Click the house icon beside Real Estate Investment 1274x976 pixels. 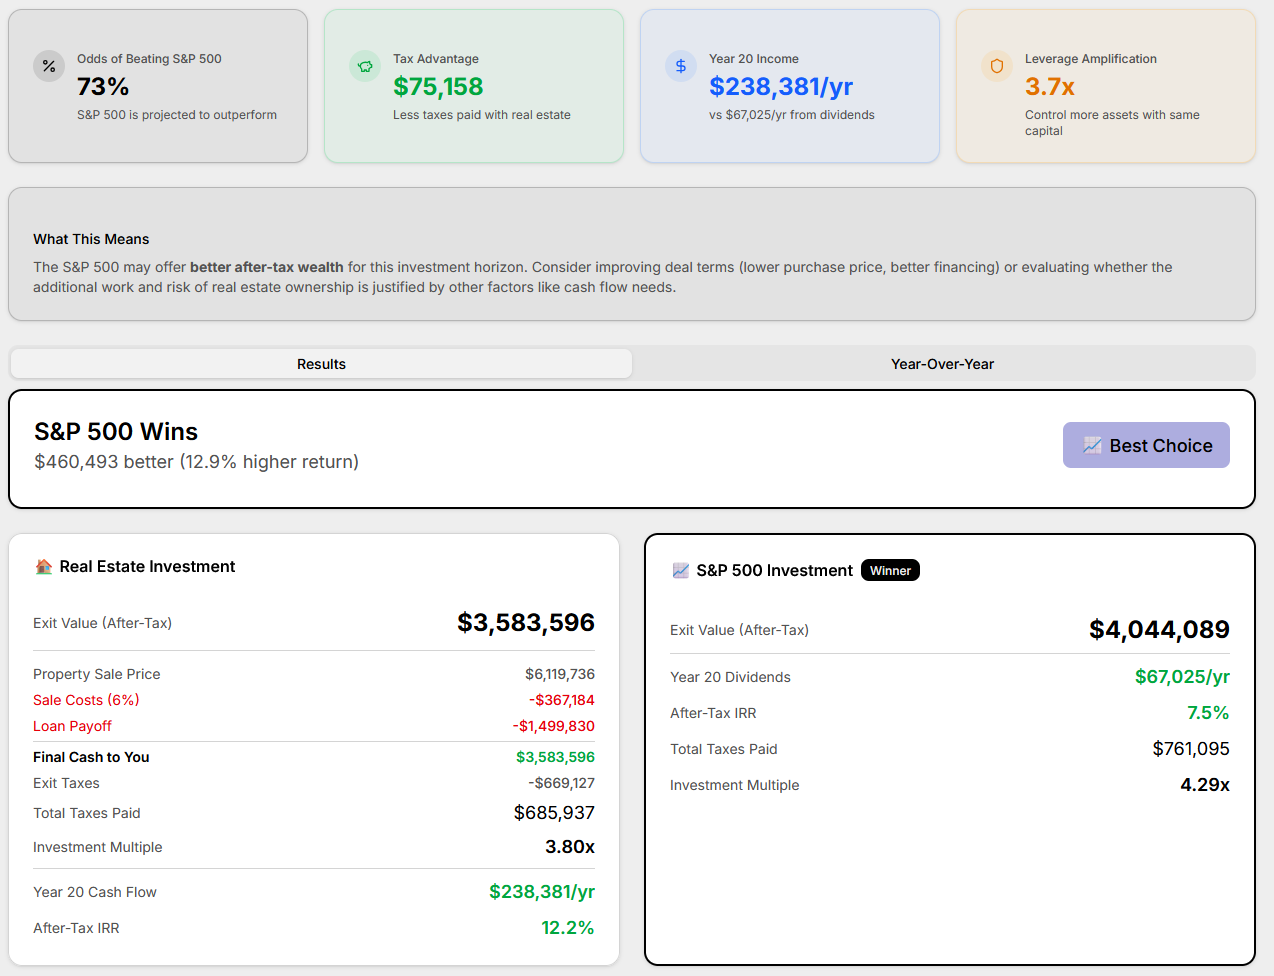pyautogui.click(x=44, y=567)
